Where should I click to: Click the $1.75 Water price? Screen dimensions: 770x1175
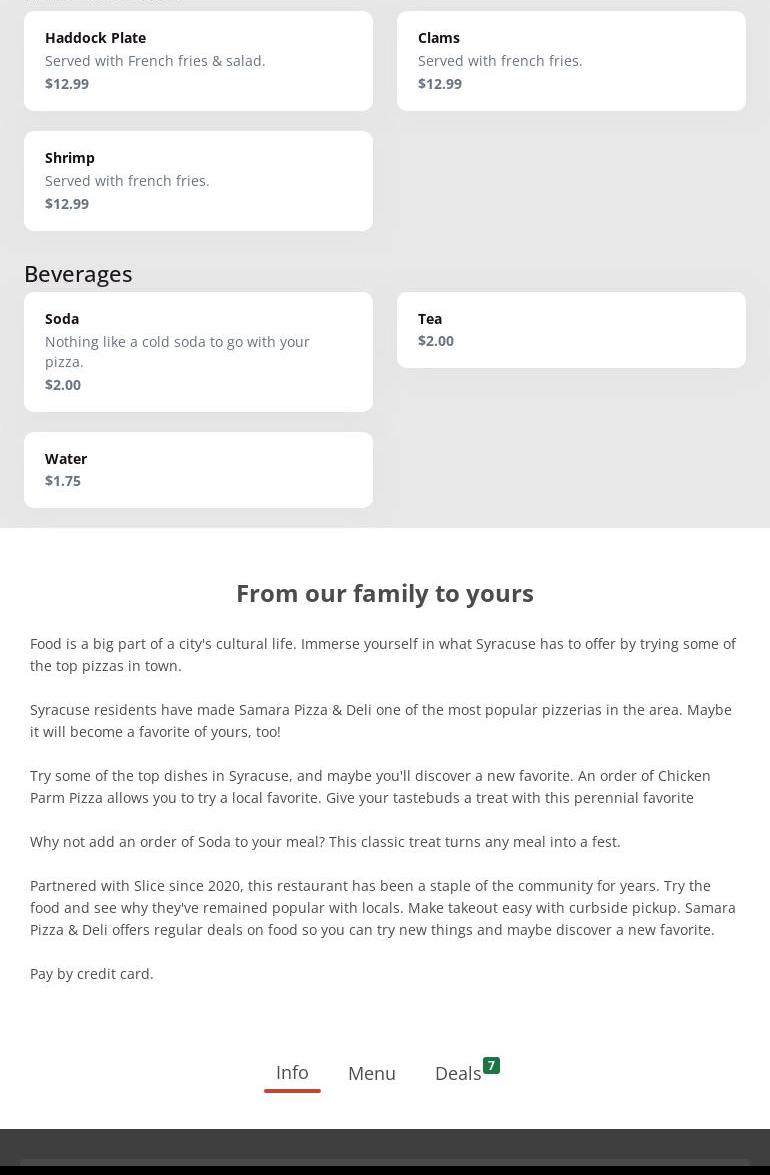pyautogui.click(x=63, y=481)
